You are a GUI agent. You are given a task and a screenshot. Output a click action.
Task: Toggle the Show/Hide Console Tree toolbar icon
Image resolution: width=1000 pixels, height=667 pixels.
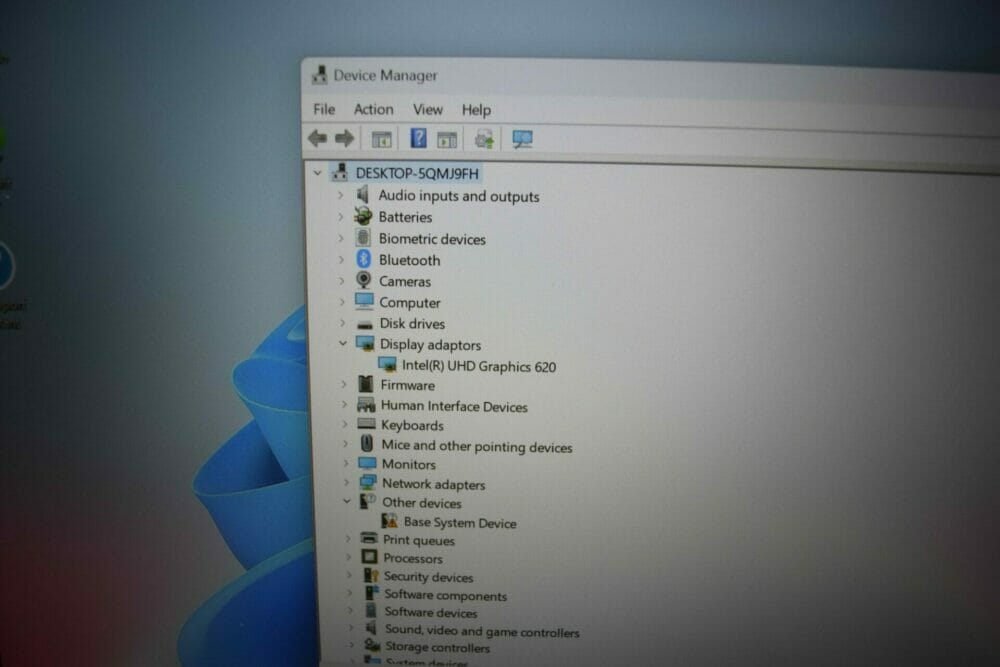381,139
